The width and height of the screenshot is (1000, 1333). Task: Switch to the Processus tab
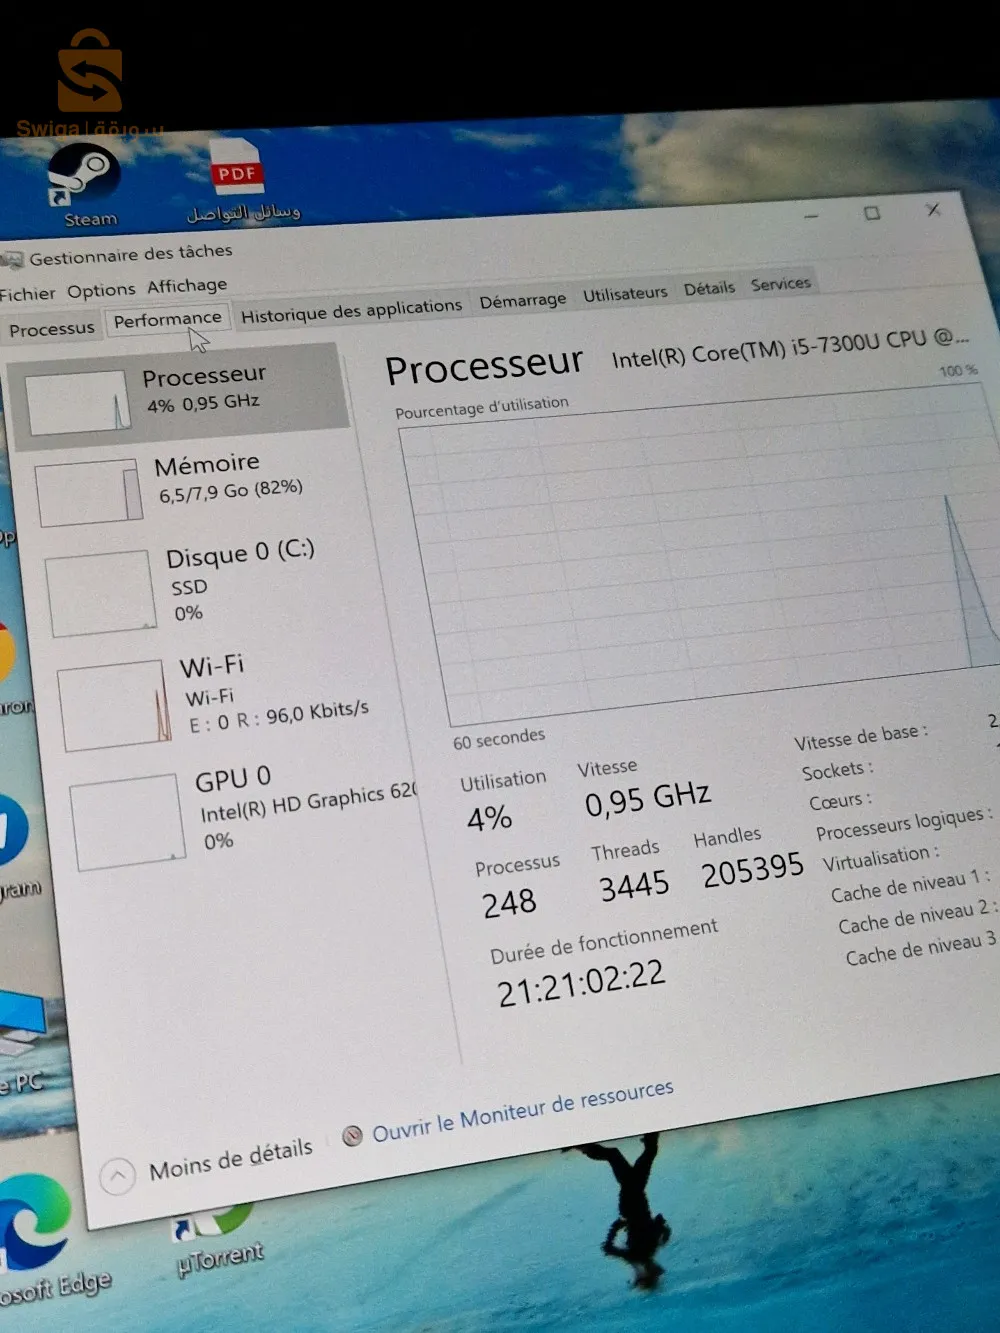51,328
